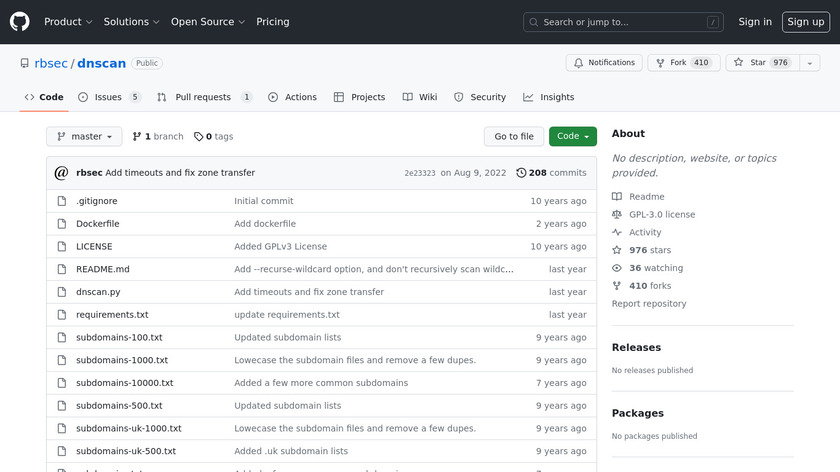Click the rbsec avatar icon in commit row

[61, 173]
